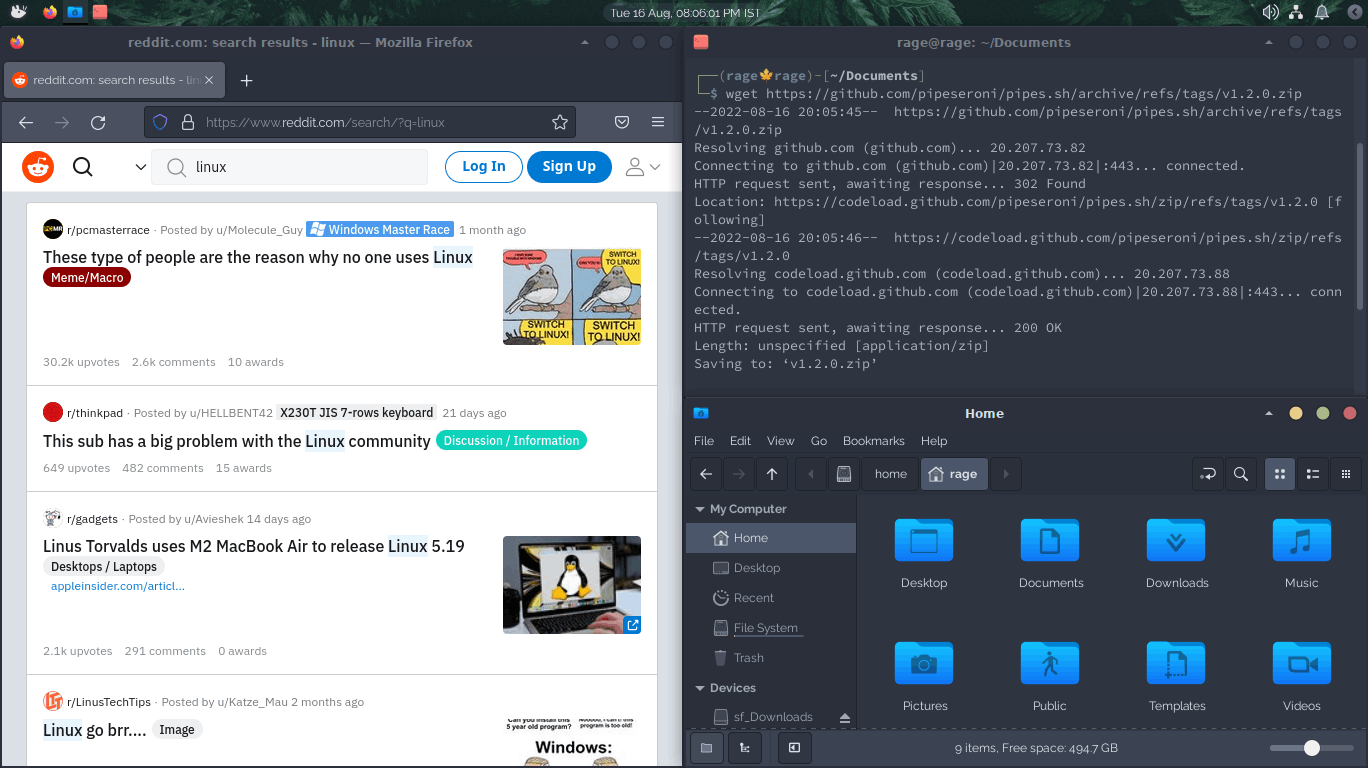
Task: Click the large magnifier icon beside Reddit logo
Action: tap(83, 167)
